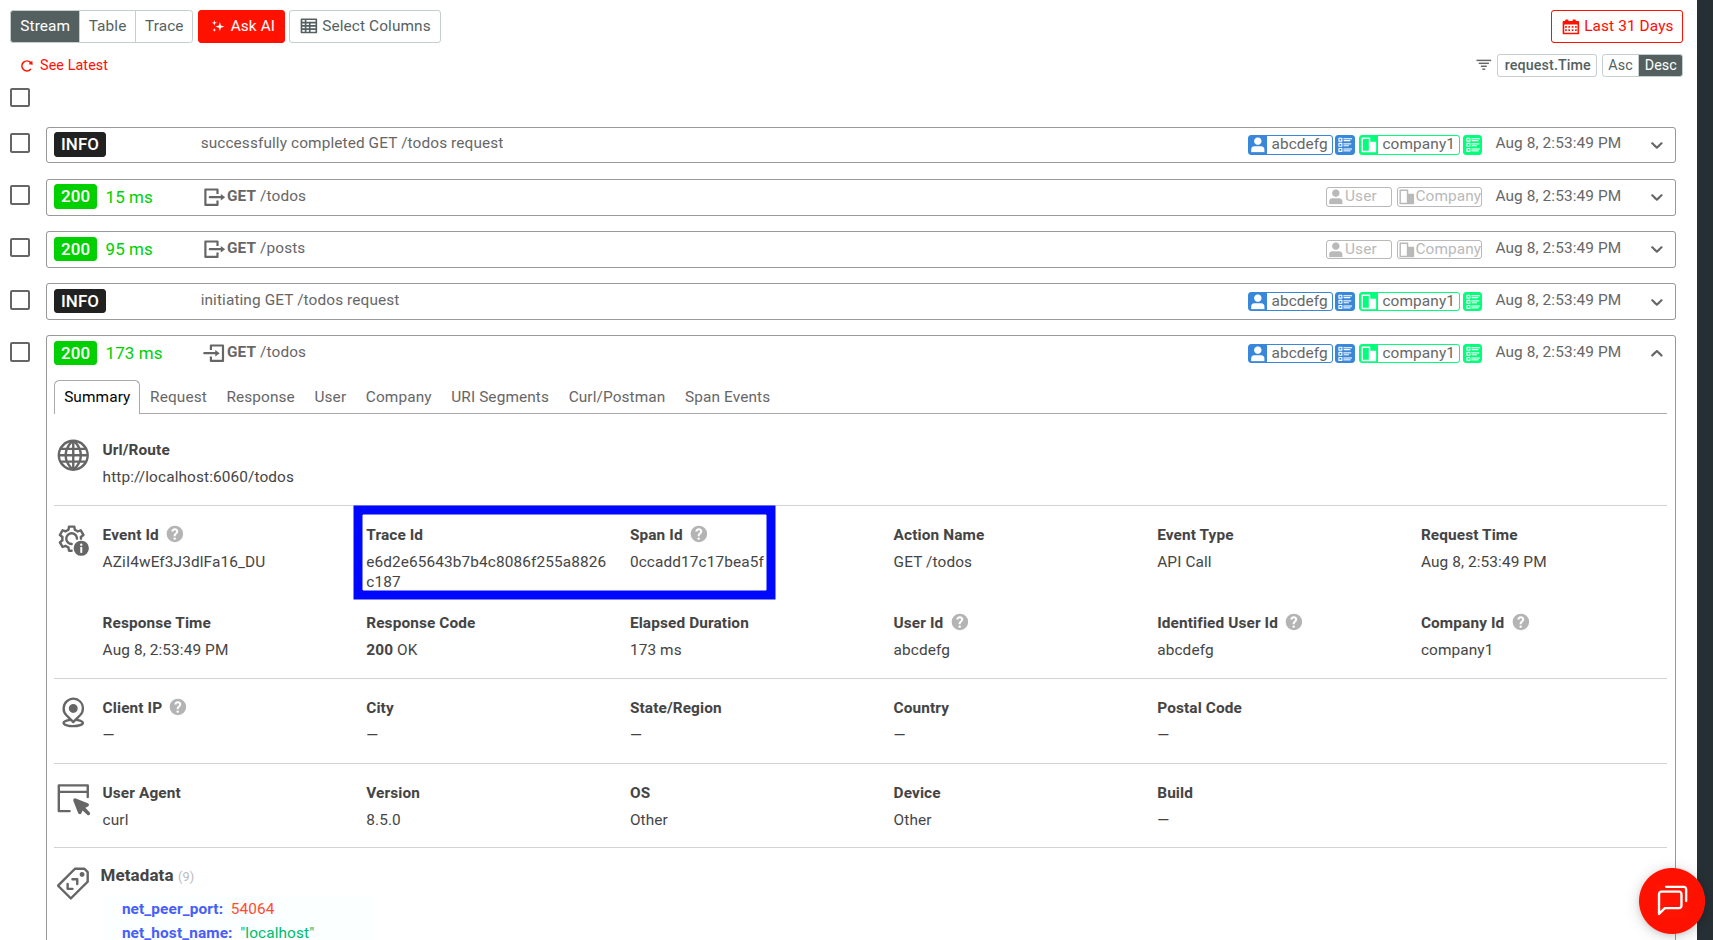Collapse the expanded GET /todos entry
This screenshot has height=940, width=1713.
(x=1657, y=353)
